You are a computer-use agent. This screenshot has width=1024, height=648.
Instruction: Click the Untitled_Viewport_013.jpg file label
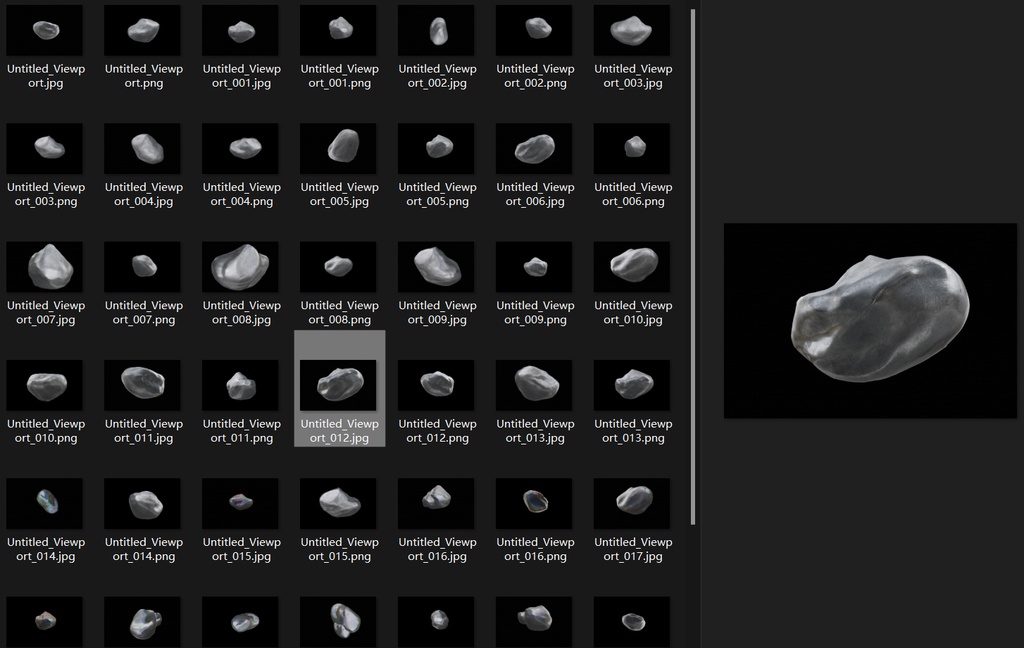pos(536,430)
